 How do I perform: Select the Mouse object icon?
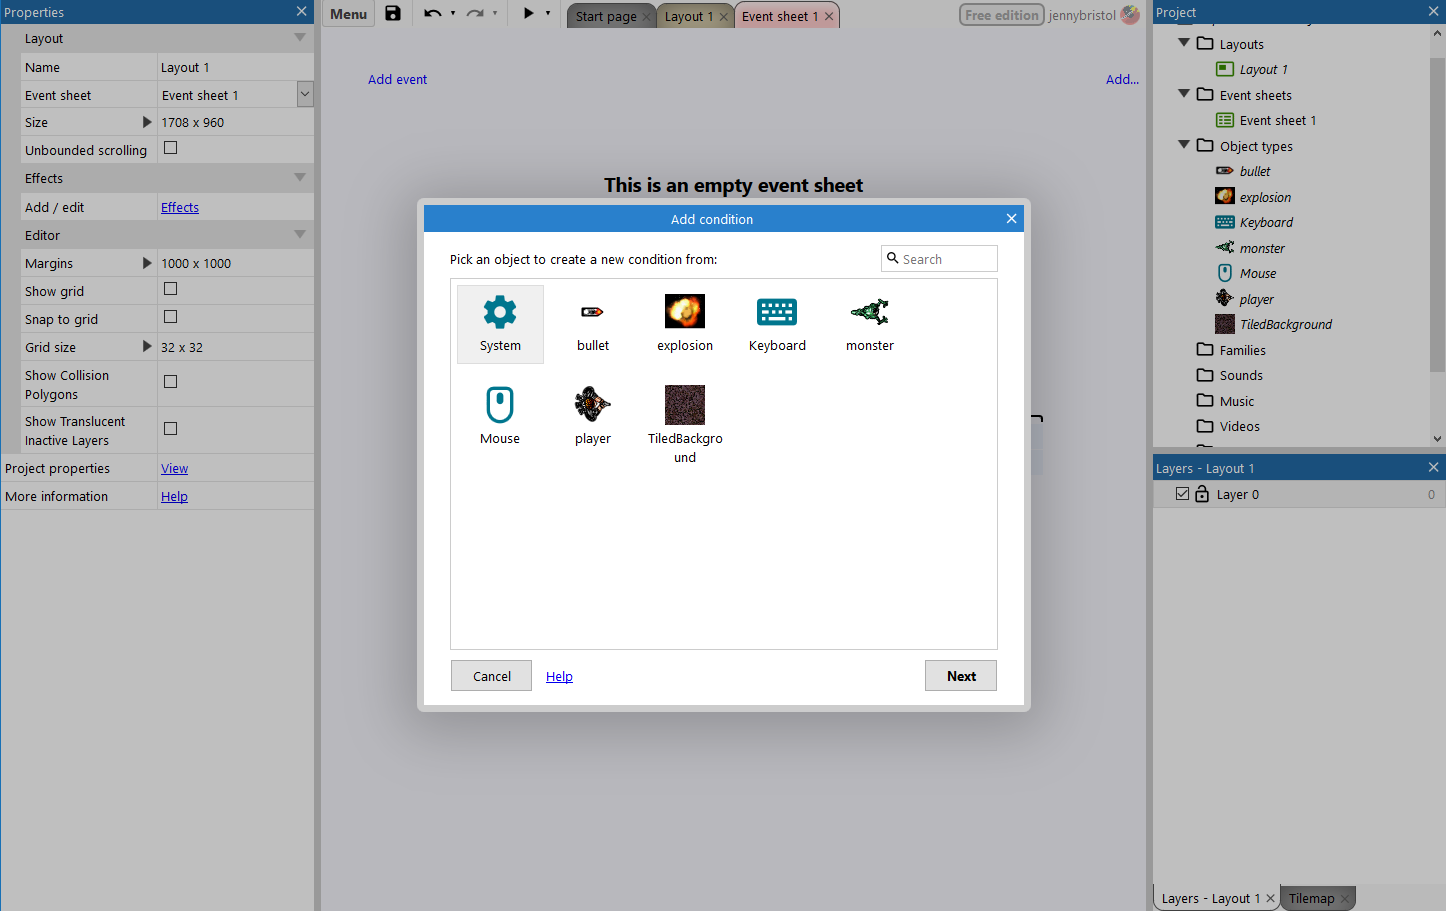pos(500,405)
